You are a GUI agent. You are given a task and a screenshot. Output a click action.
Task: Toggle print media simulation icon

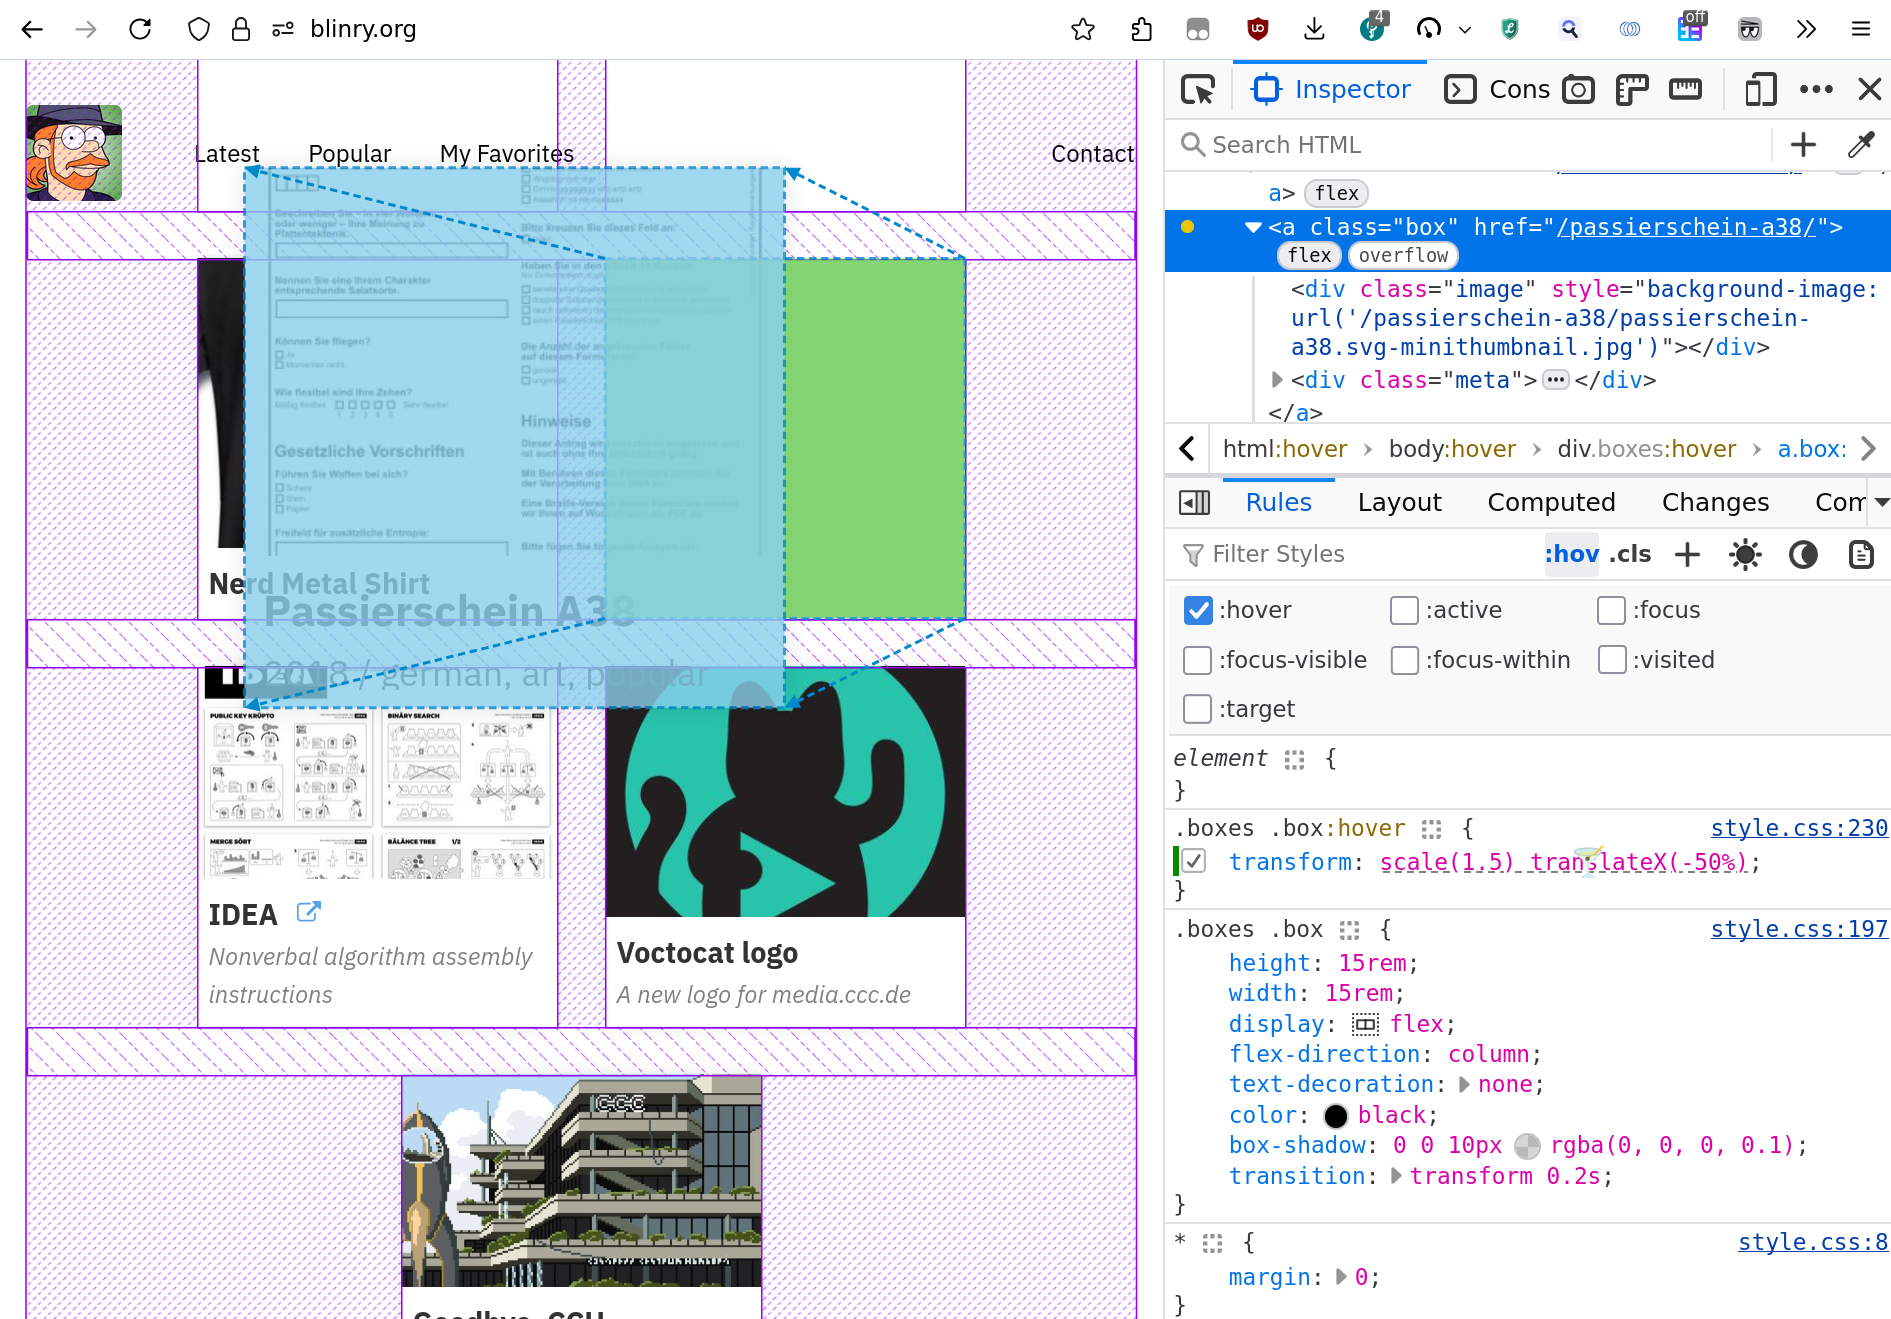(x=1861, y=554)
